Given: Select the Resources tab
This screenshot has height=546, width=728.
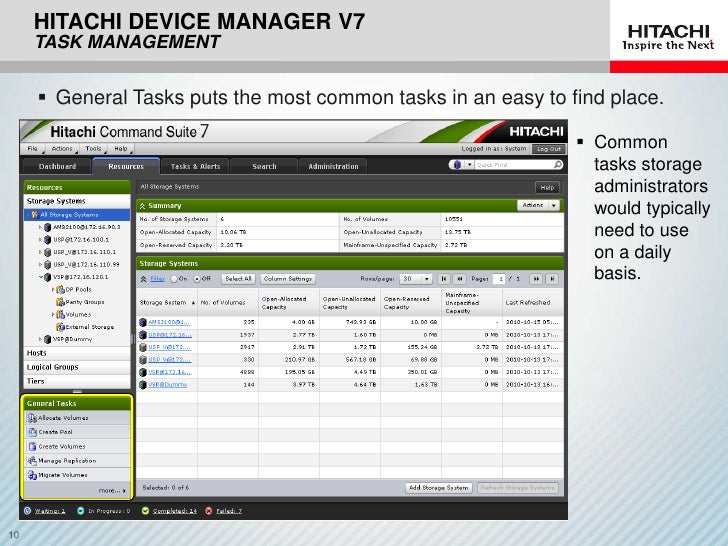Looking at the screenshot, I should click(126, 166).
